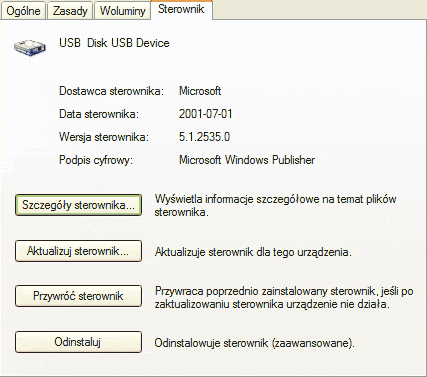
Task: Open Szczegóły sterownika button
Action: point(78,205)
